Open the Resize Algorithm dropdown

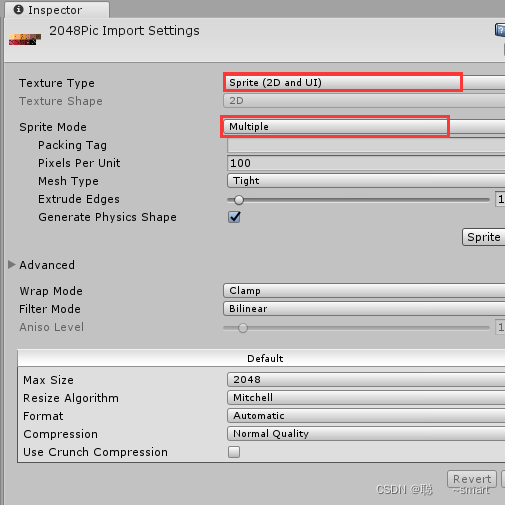pos(366,398)
